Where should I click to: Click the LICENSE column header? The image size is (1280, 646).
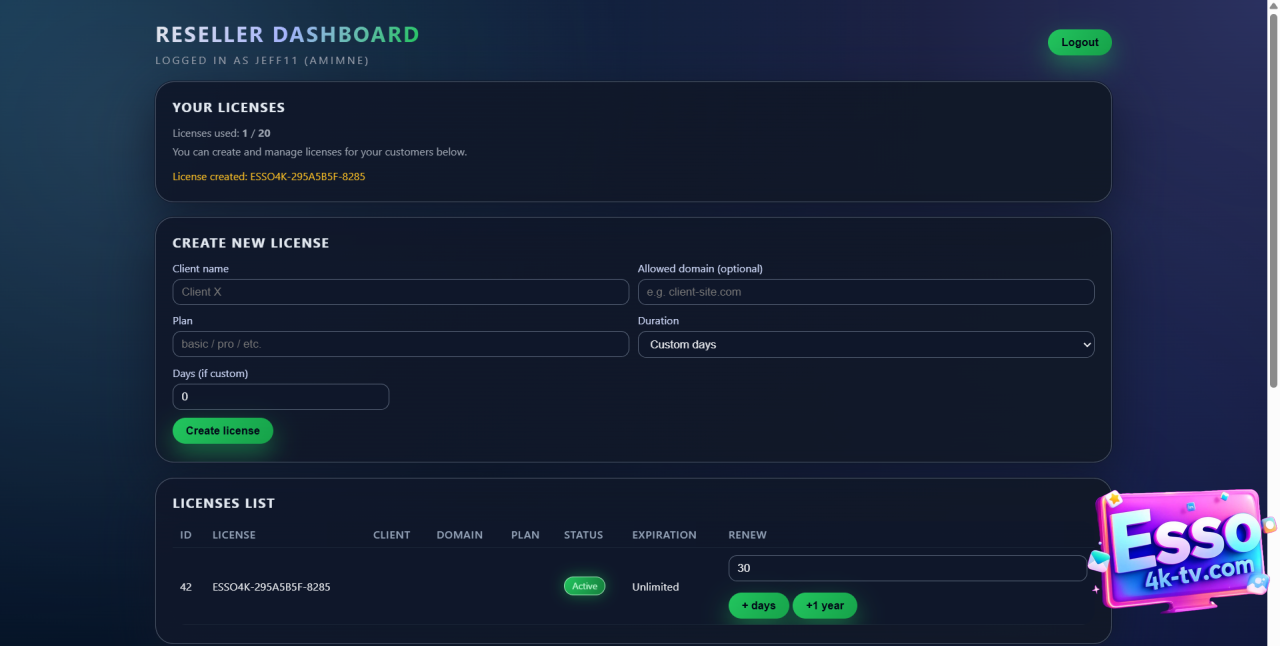234,535
